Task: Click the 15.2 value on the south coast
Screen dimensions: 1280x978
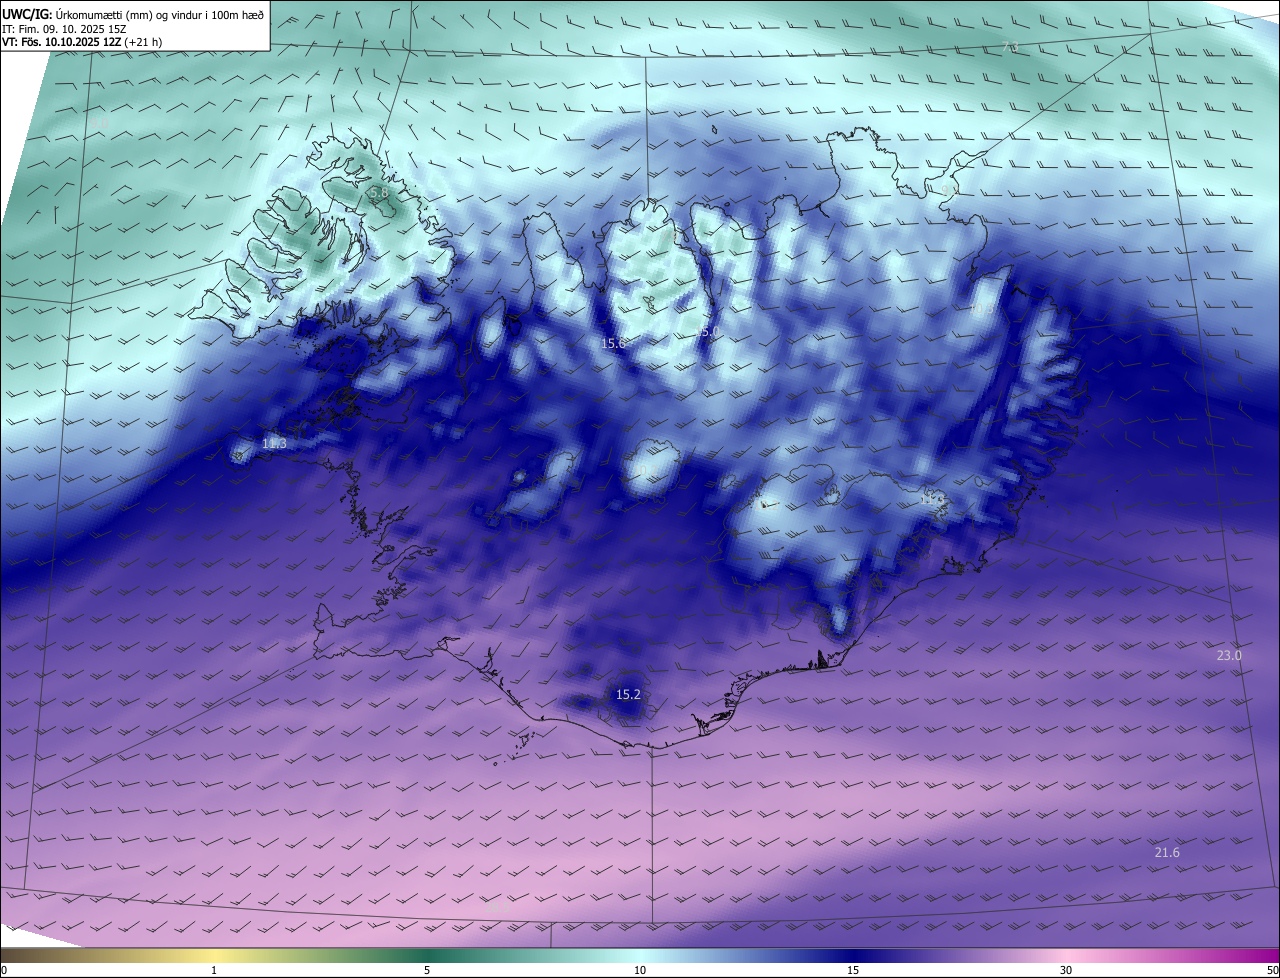Action: (628, 694)
